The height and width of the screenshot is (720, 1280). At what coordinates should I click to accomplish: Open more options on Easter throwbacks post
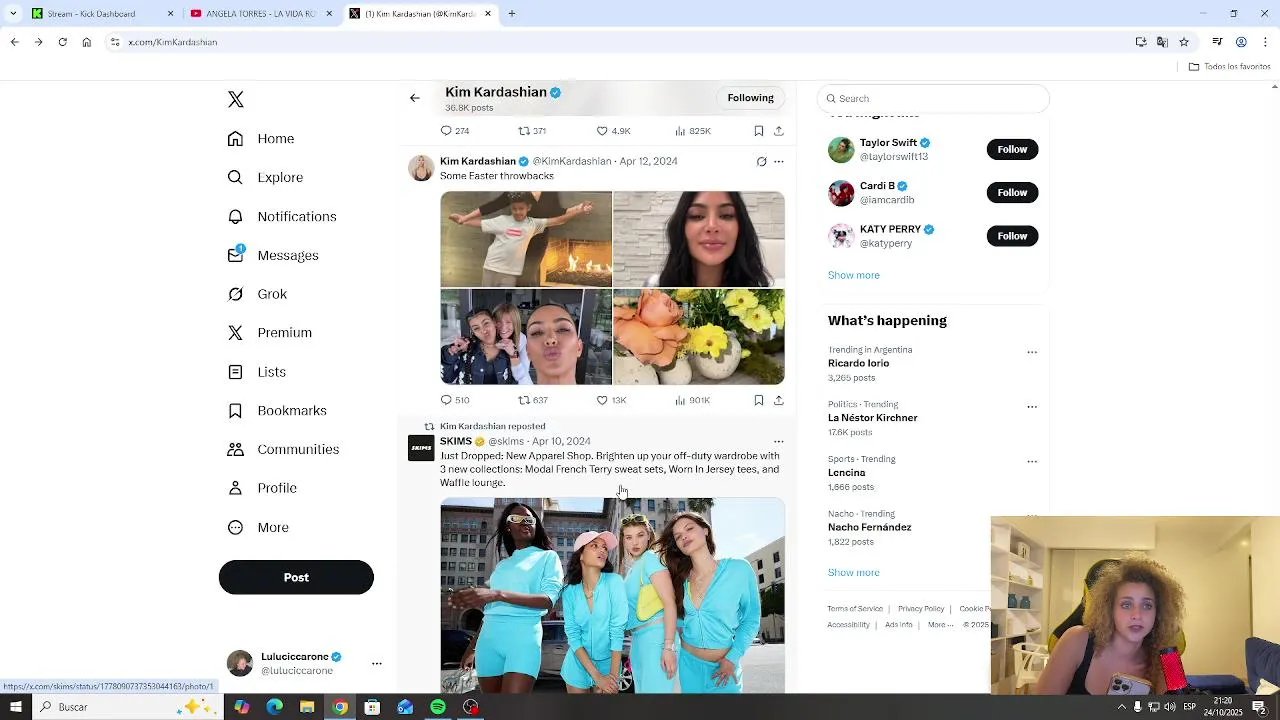click(x=779, y=161)
